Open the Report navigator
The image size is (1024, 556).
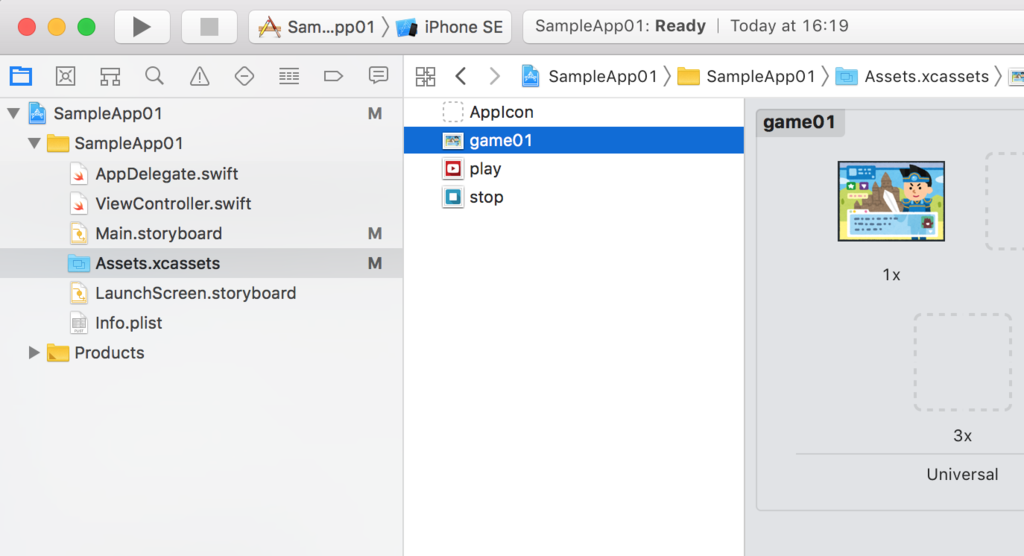pos(378,76)
